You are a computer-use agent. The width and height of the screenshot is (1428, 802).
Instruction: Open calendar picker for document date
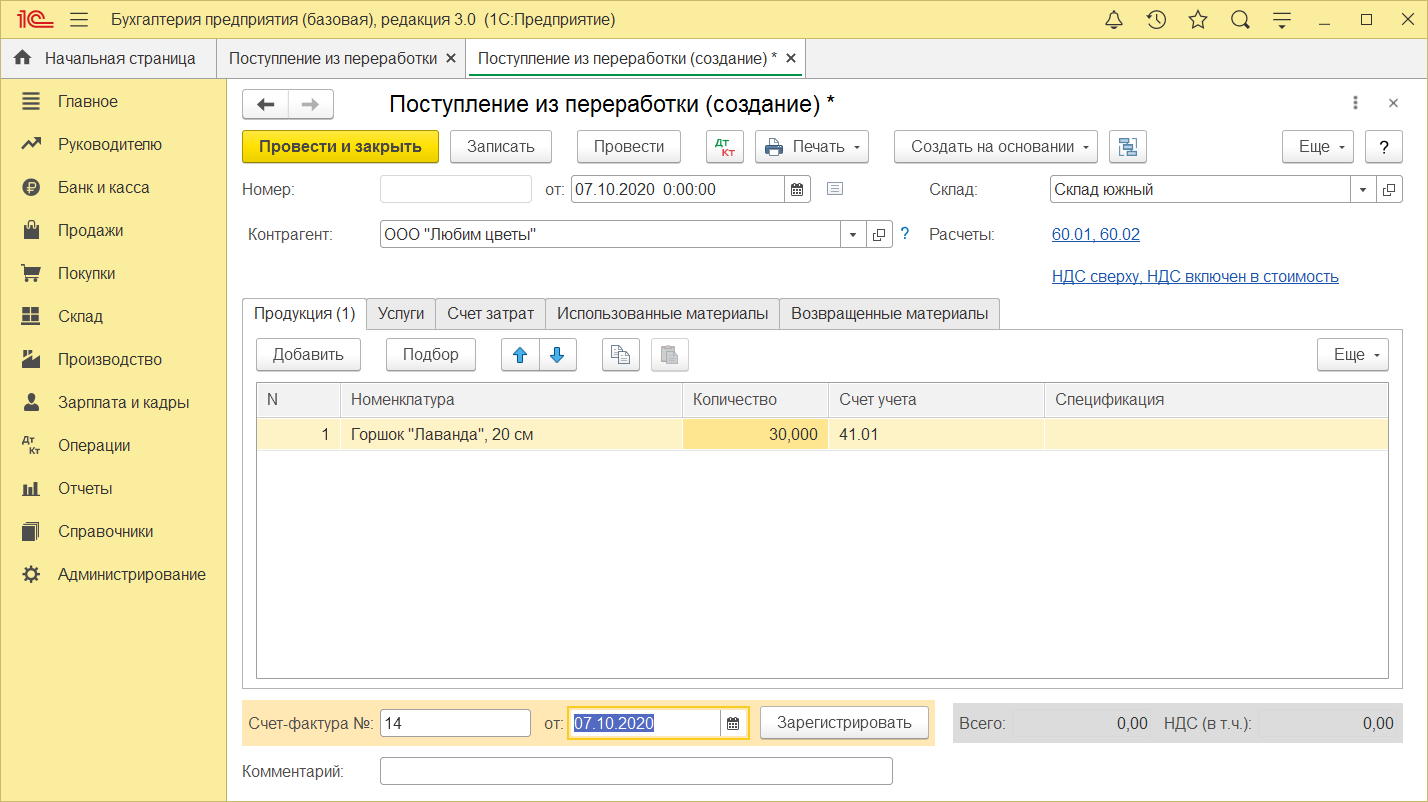[x=797, y=189]
